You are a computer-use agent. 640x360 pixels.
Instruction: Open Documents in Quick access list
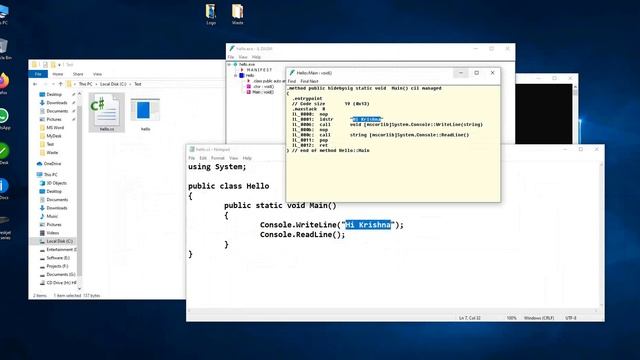click(x=57, y=111)
